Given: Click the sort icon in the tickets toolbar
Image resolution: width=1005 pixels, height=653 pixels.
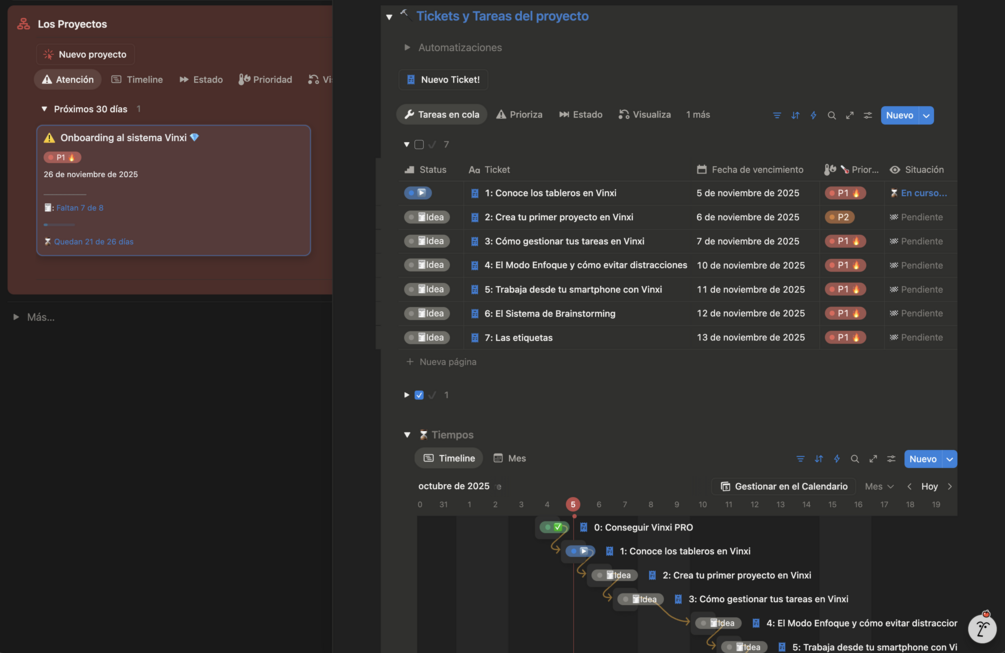Looking at the screenshot, I should (795, 115).
